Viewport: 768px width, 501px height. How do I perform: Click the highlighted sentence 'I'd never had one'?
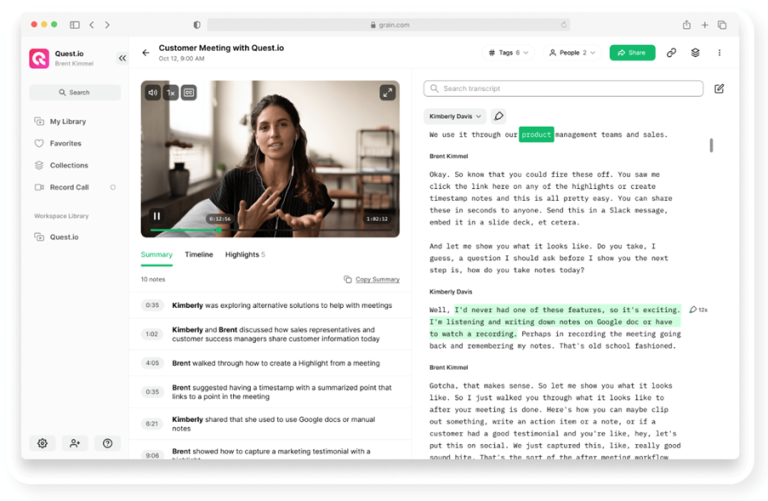555,322
